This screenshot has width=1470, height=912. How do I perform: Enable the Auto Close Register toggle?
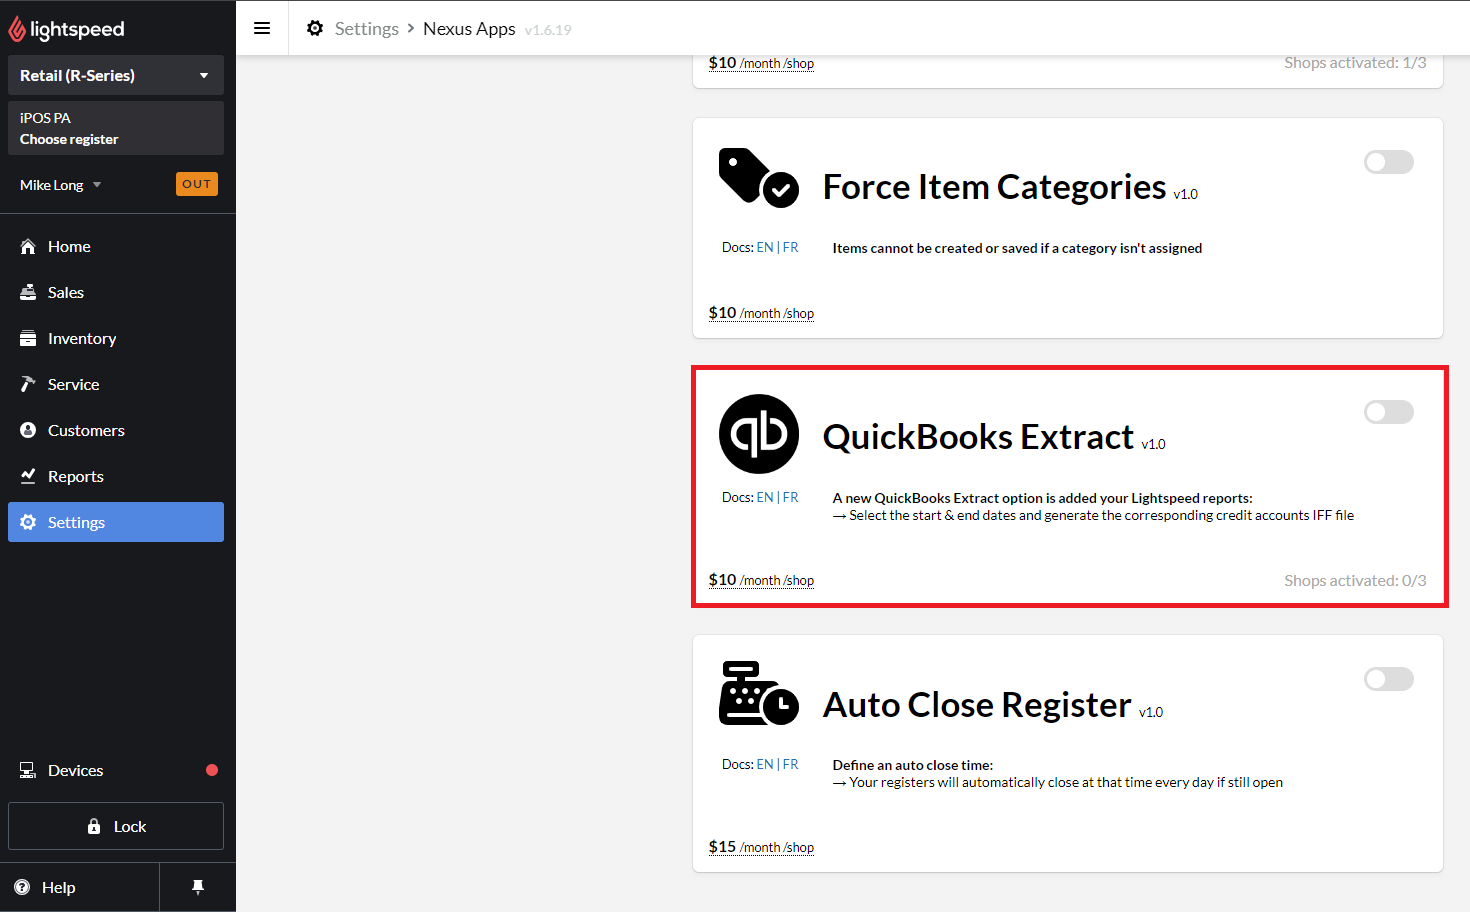[1389, 679]
